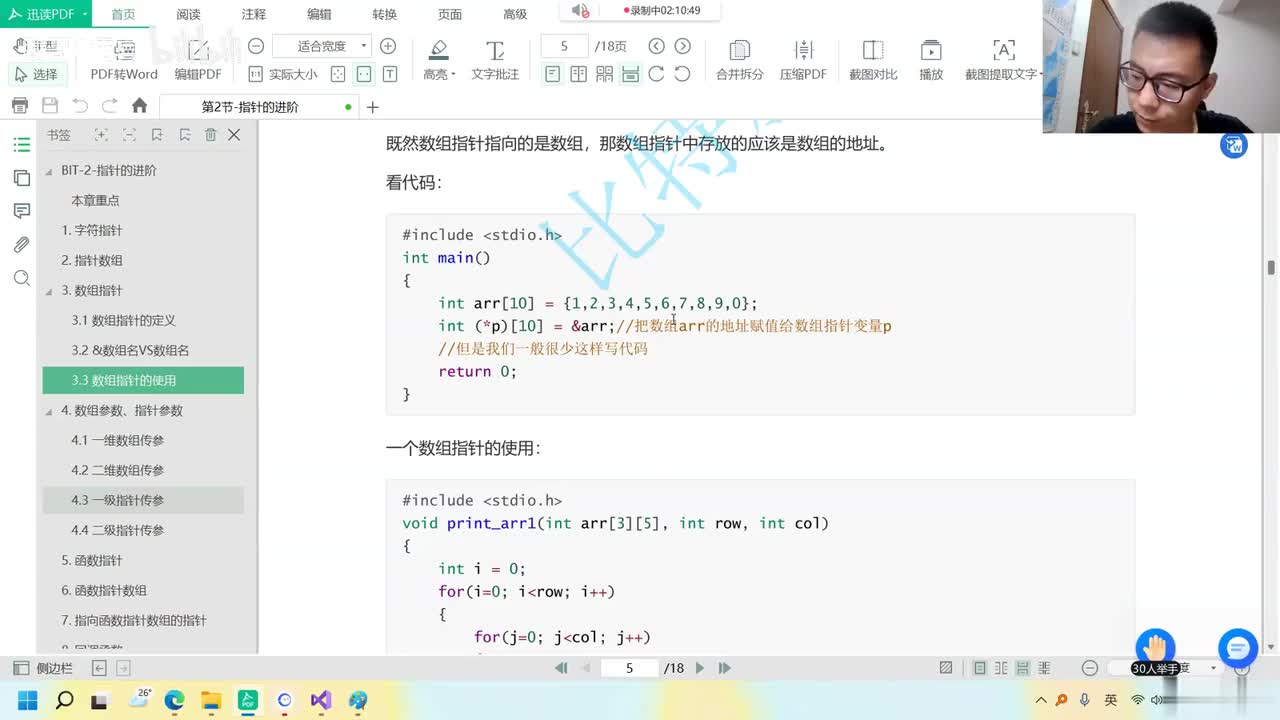This screenshot has height=720, width=1280.
Task: Zoom in with the plus button
Action: click(388, 46)
